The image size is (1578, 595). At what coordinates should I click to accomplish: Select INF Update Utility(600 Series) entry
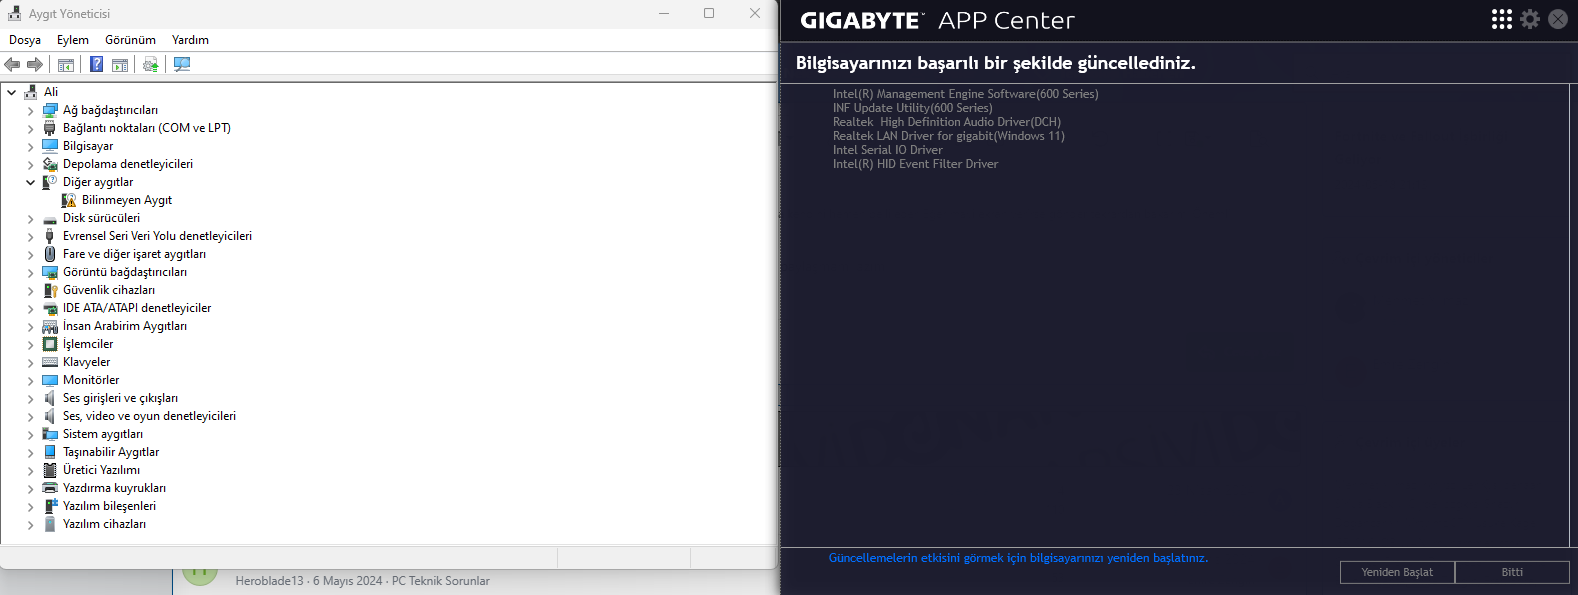913,108
